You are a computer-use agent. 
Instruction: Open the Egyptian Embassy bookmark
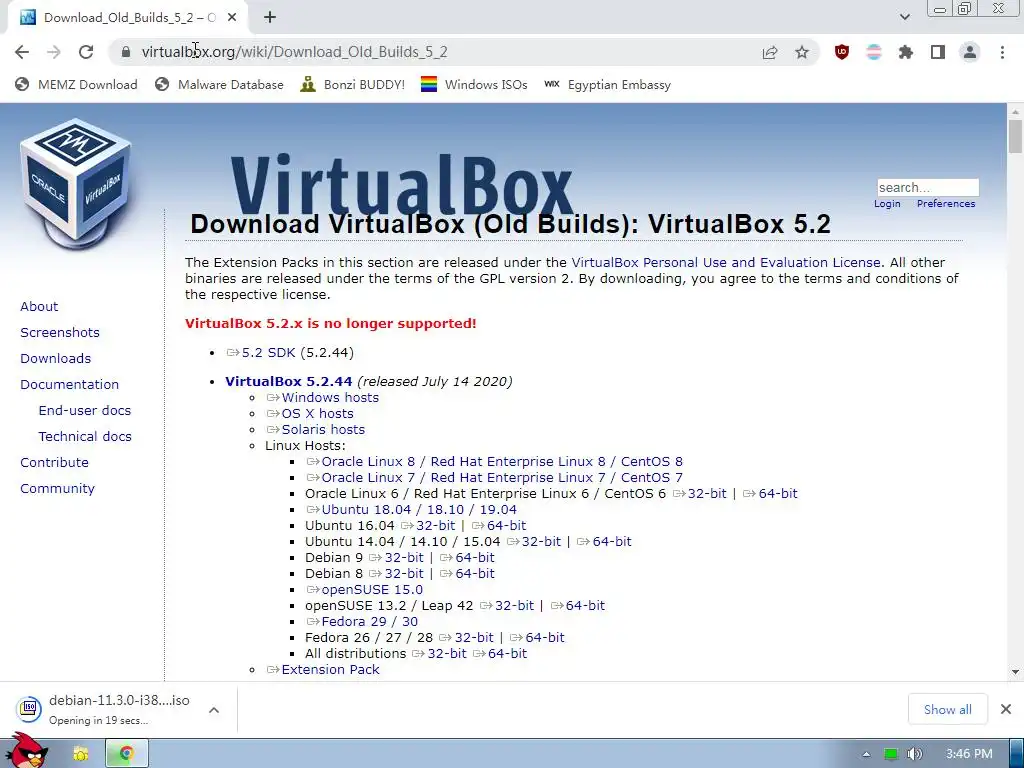(607, 85)
